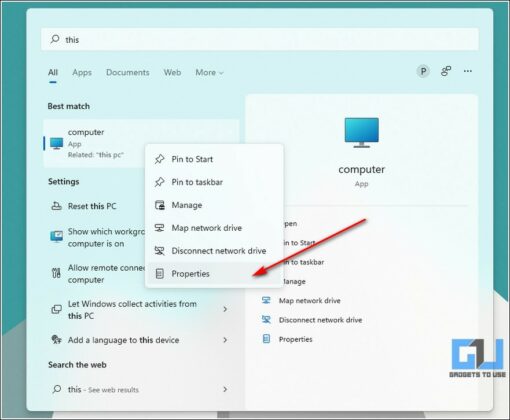Click Properties in the preview pane

point(296,339)
